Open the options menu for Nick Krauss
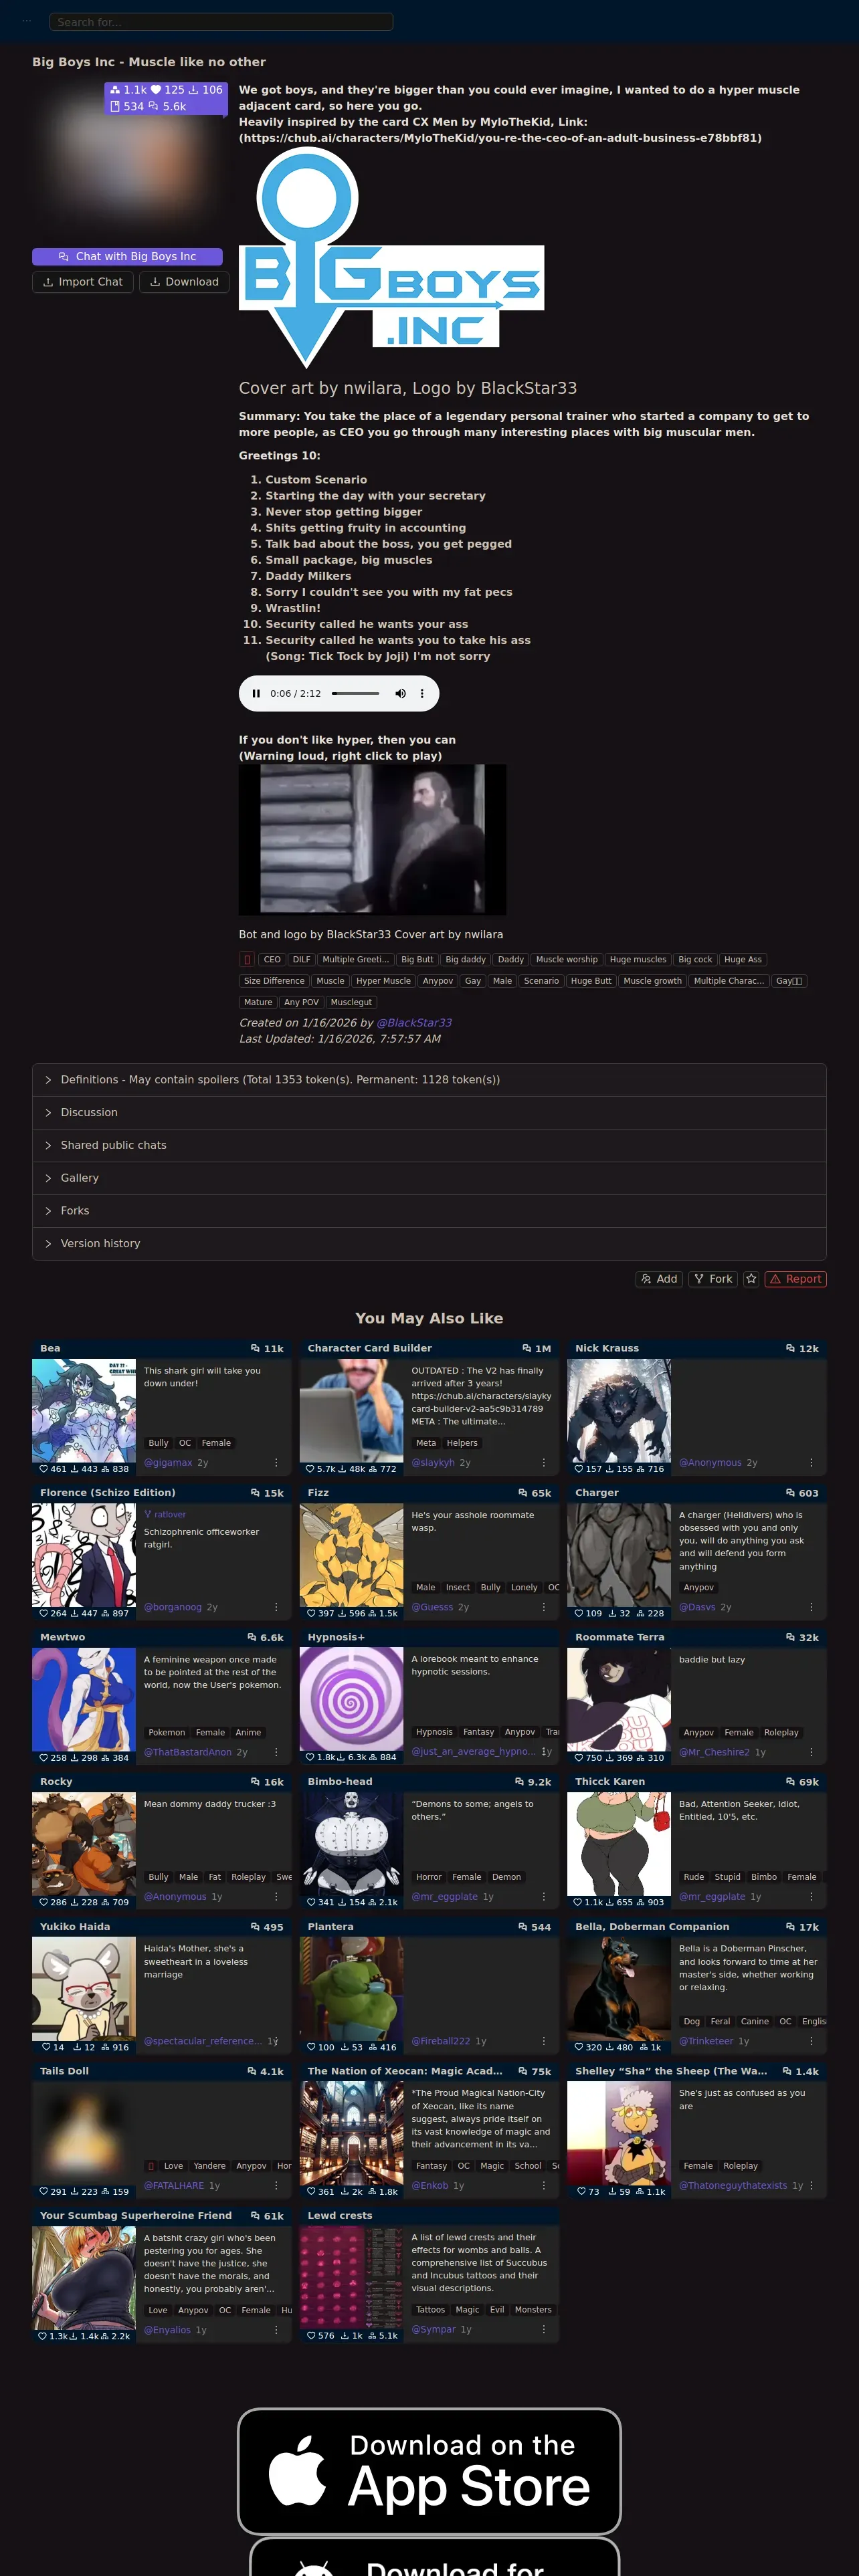Screen dimensions: 859x2576 pos(811,1462)
